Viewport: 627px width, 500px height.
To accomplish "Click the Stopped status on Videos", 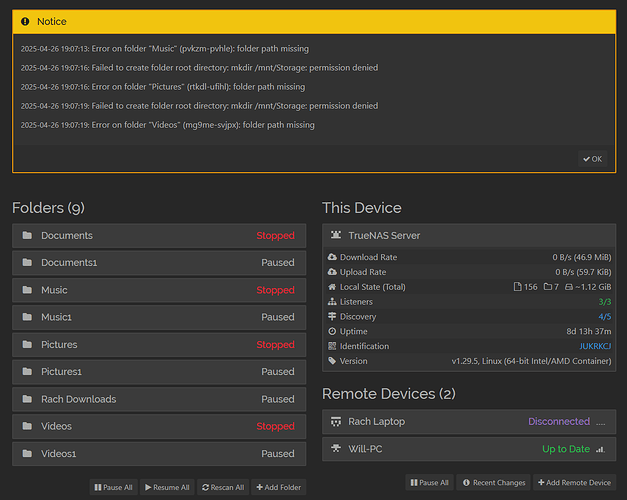I will 276,426.
